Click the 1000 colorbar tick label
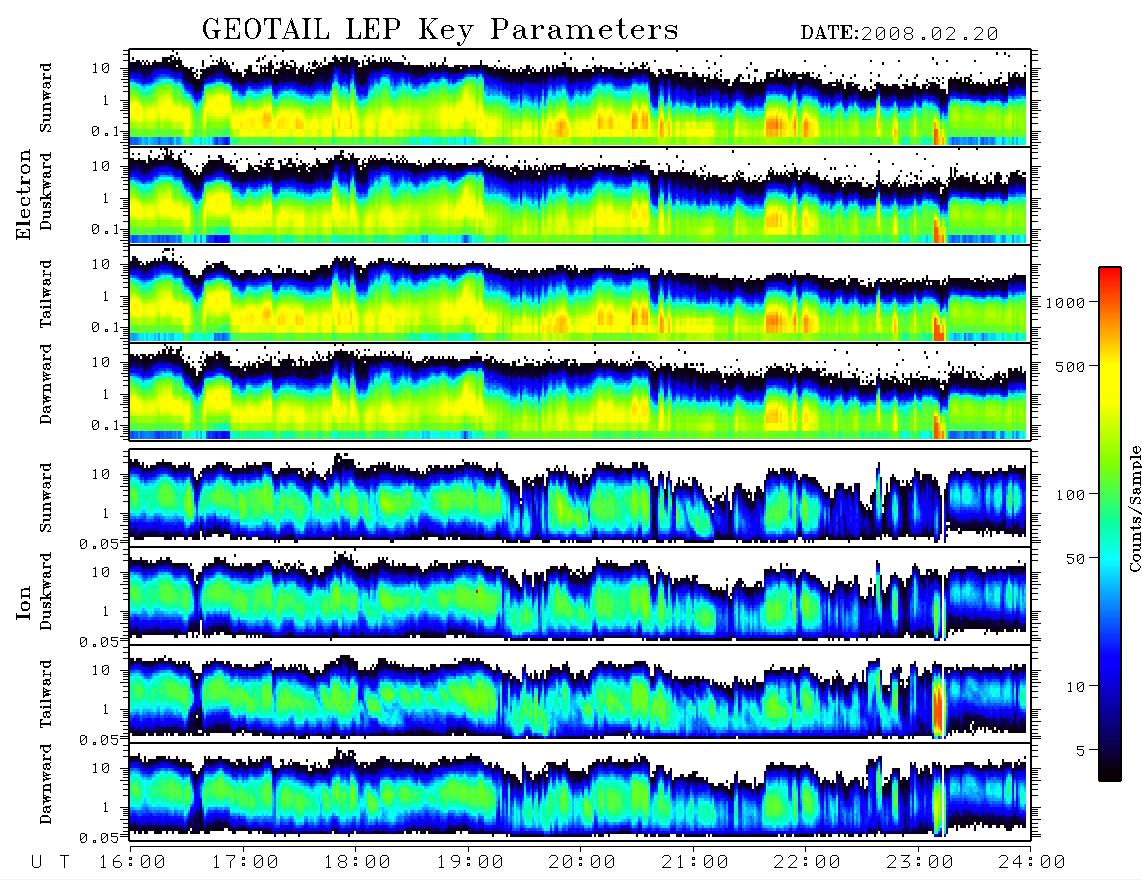Image resolution: width=1142 pixels, height=880 pixels. (1065, 302)
